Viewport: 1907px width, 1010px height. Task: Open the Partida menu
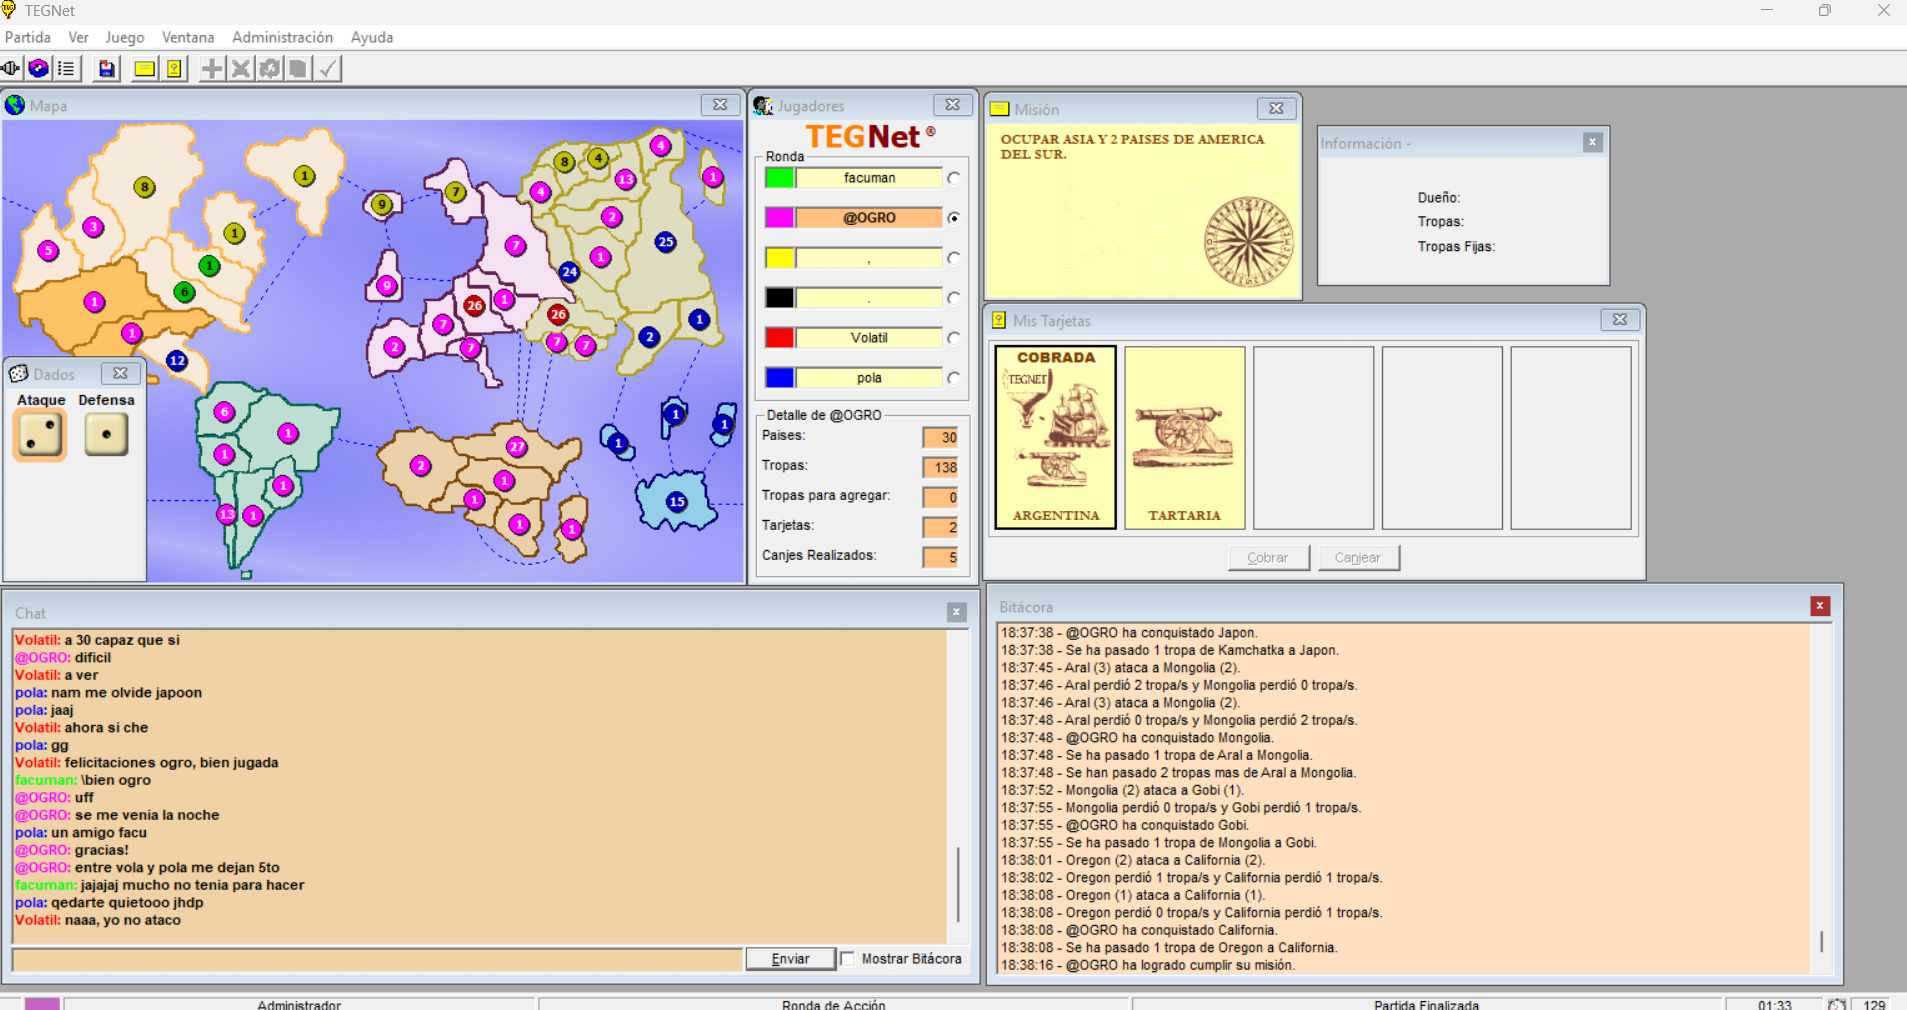[x=28, y=37]
